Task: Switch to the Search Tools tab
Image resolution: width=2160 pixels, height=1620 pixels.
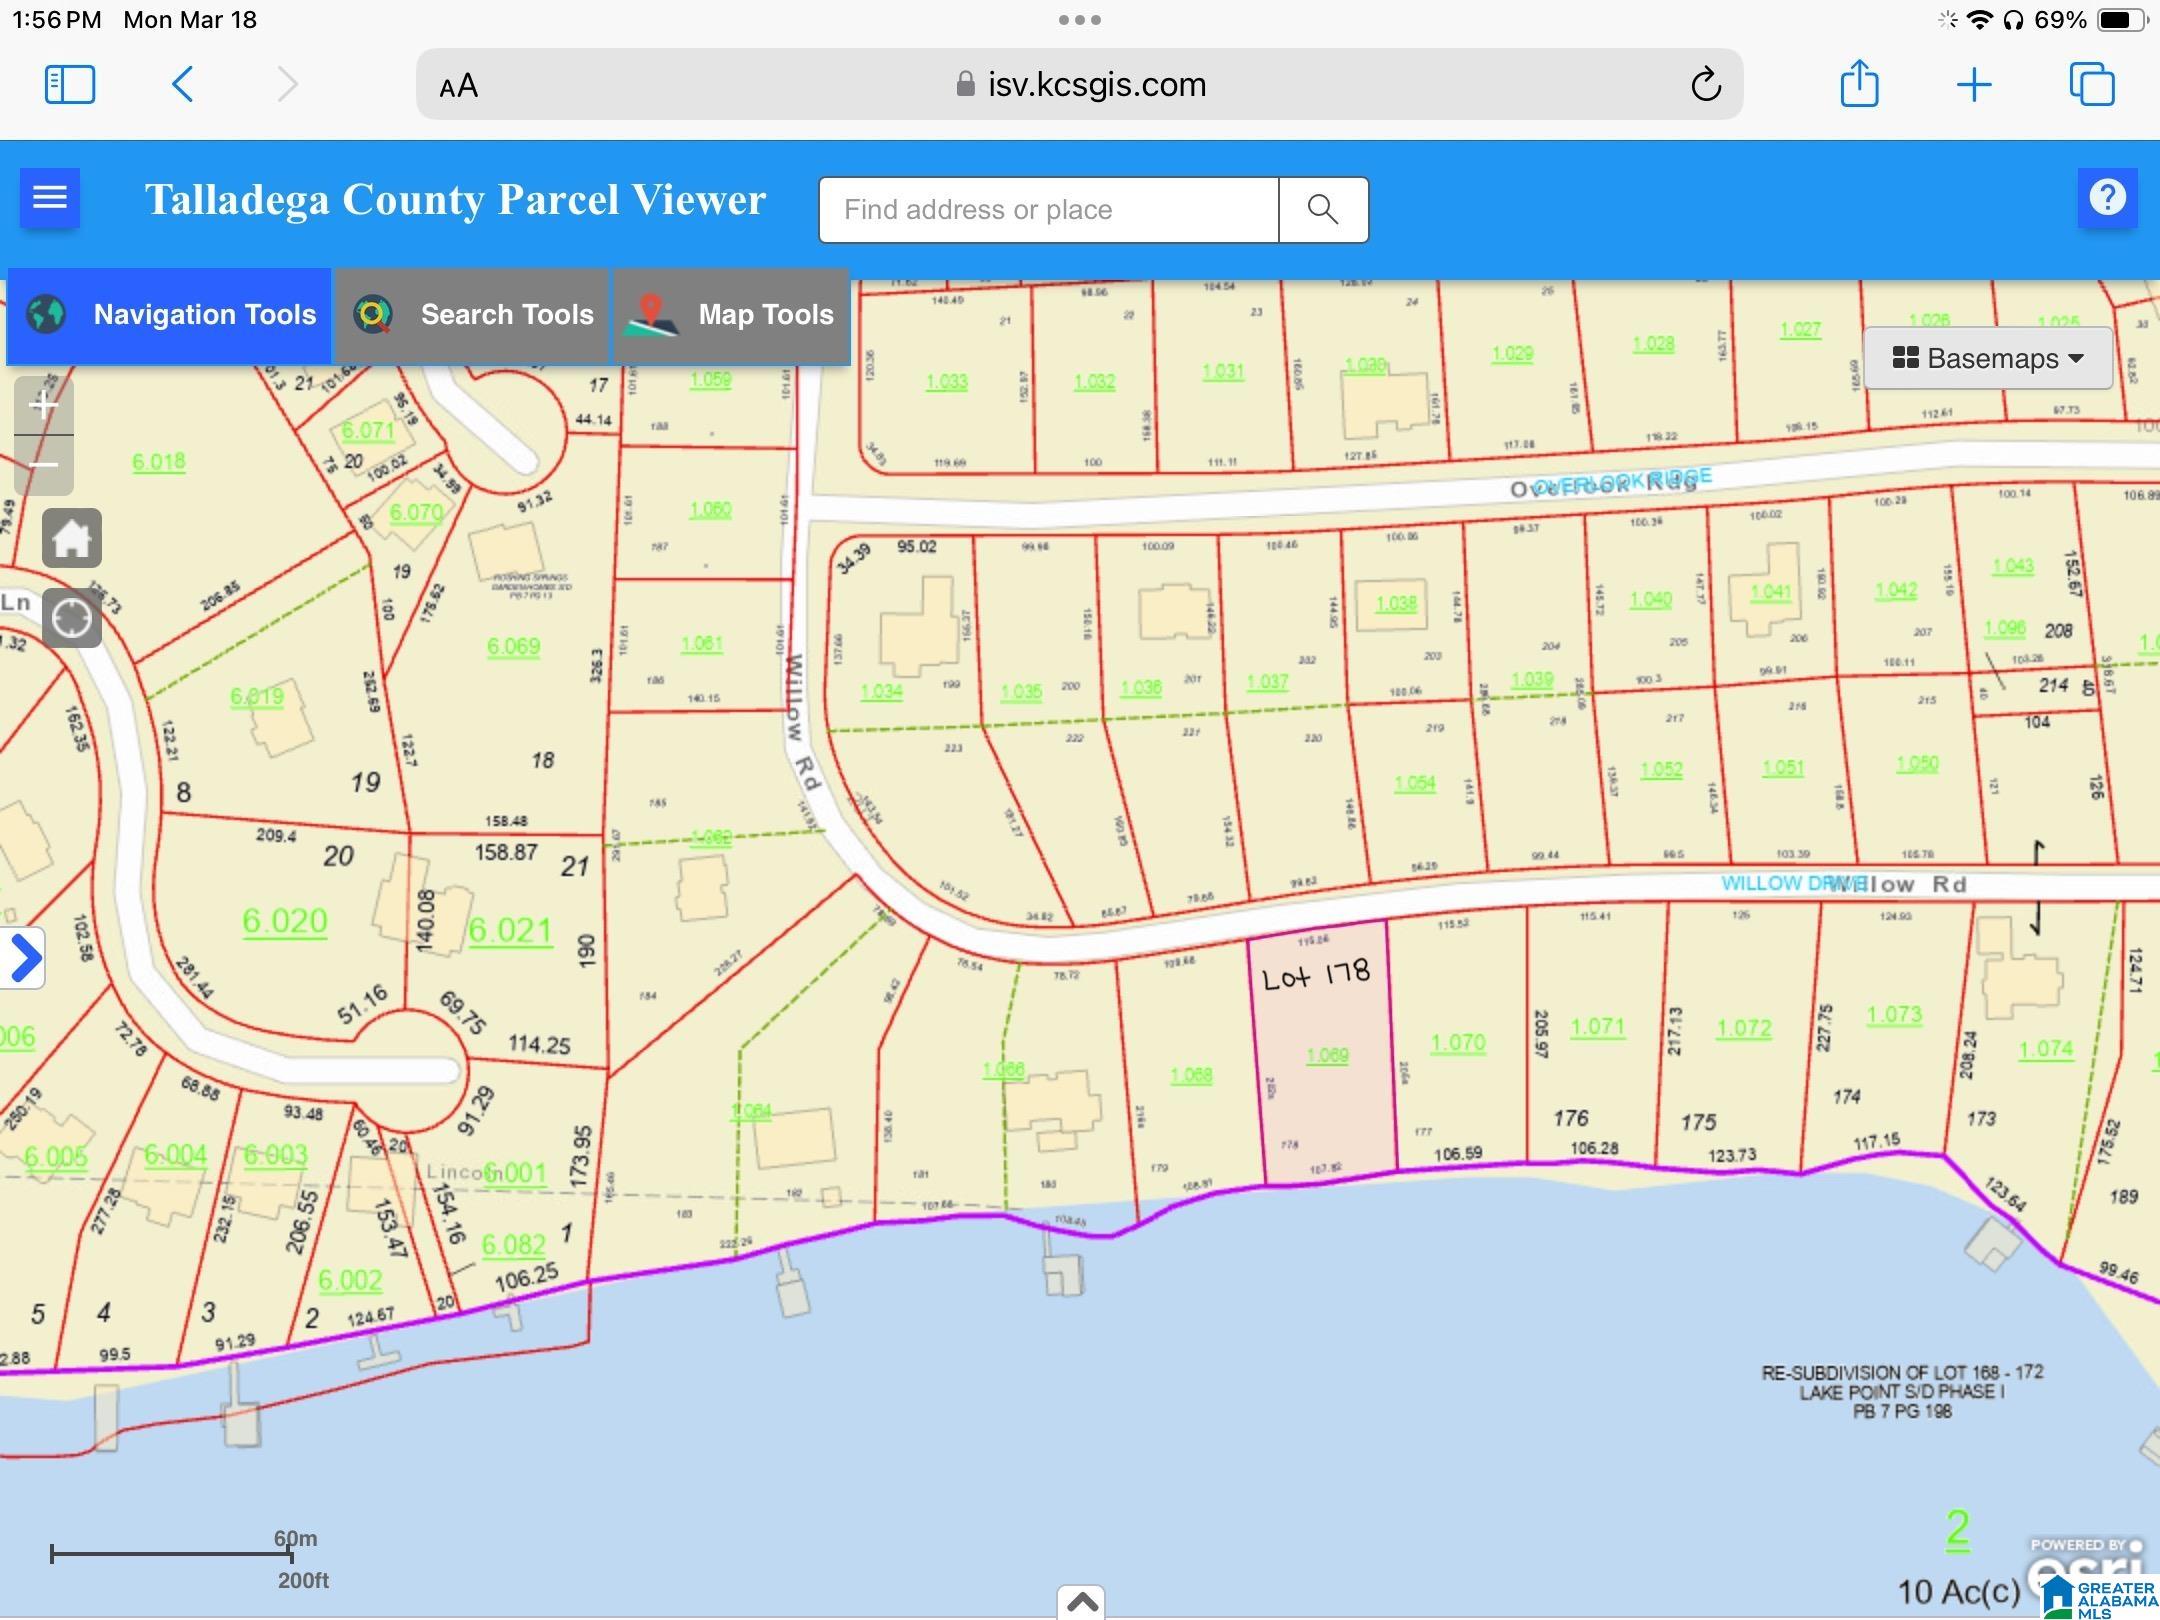Action: point(472,315)
